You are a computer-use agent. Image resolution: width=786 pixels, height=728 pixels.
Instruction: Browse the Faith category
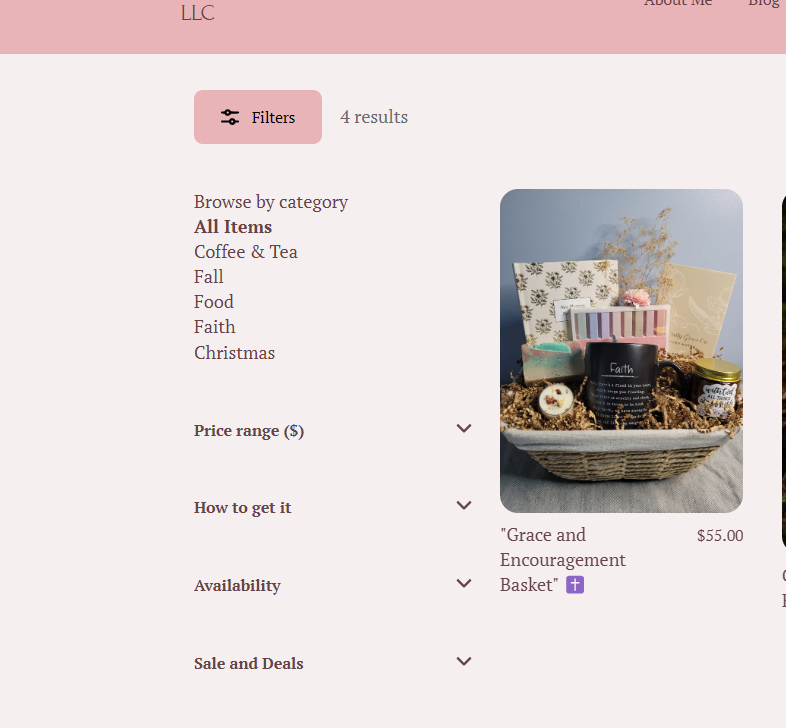pos(215,327)
